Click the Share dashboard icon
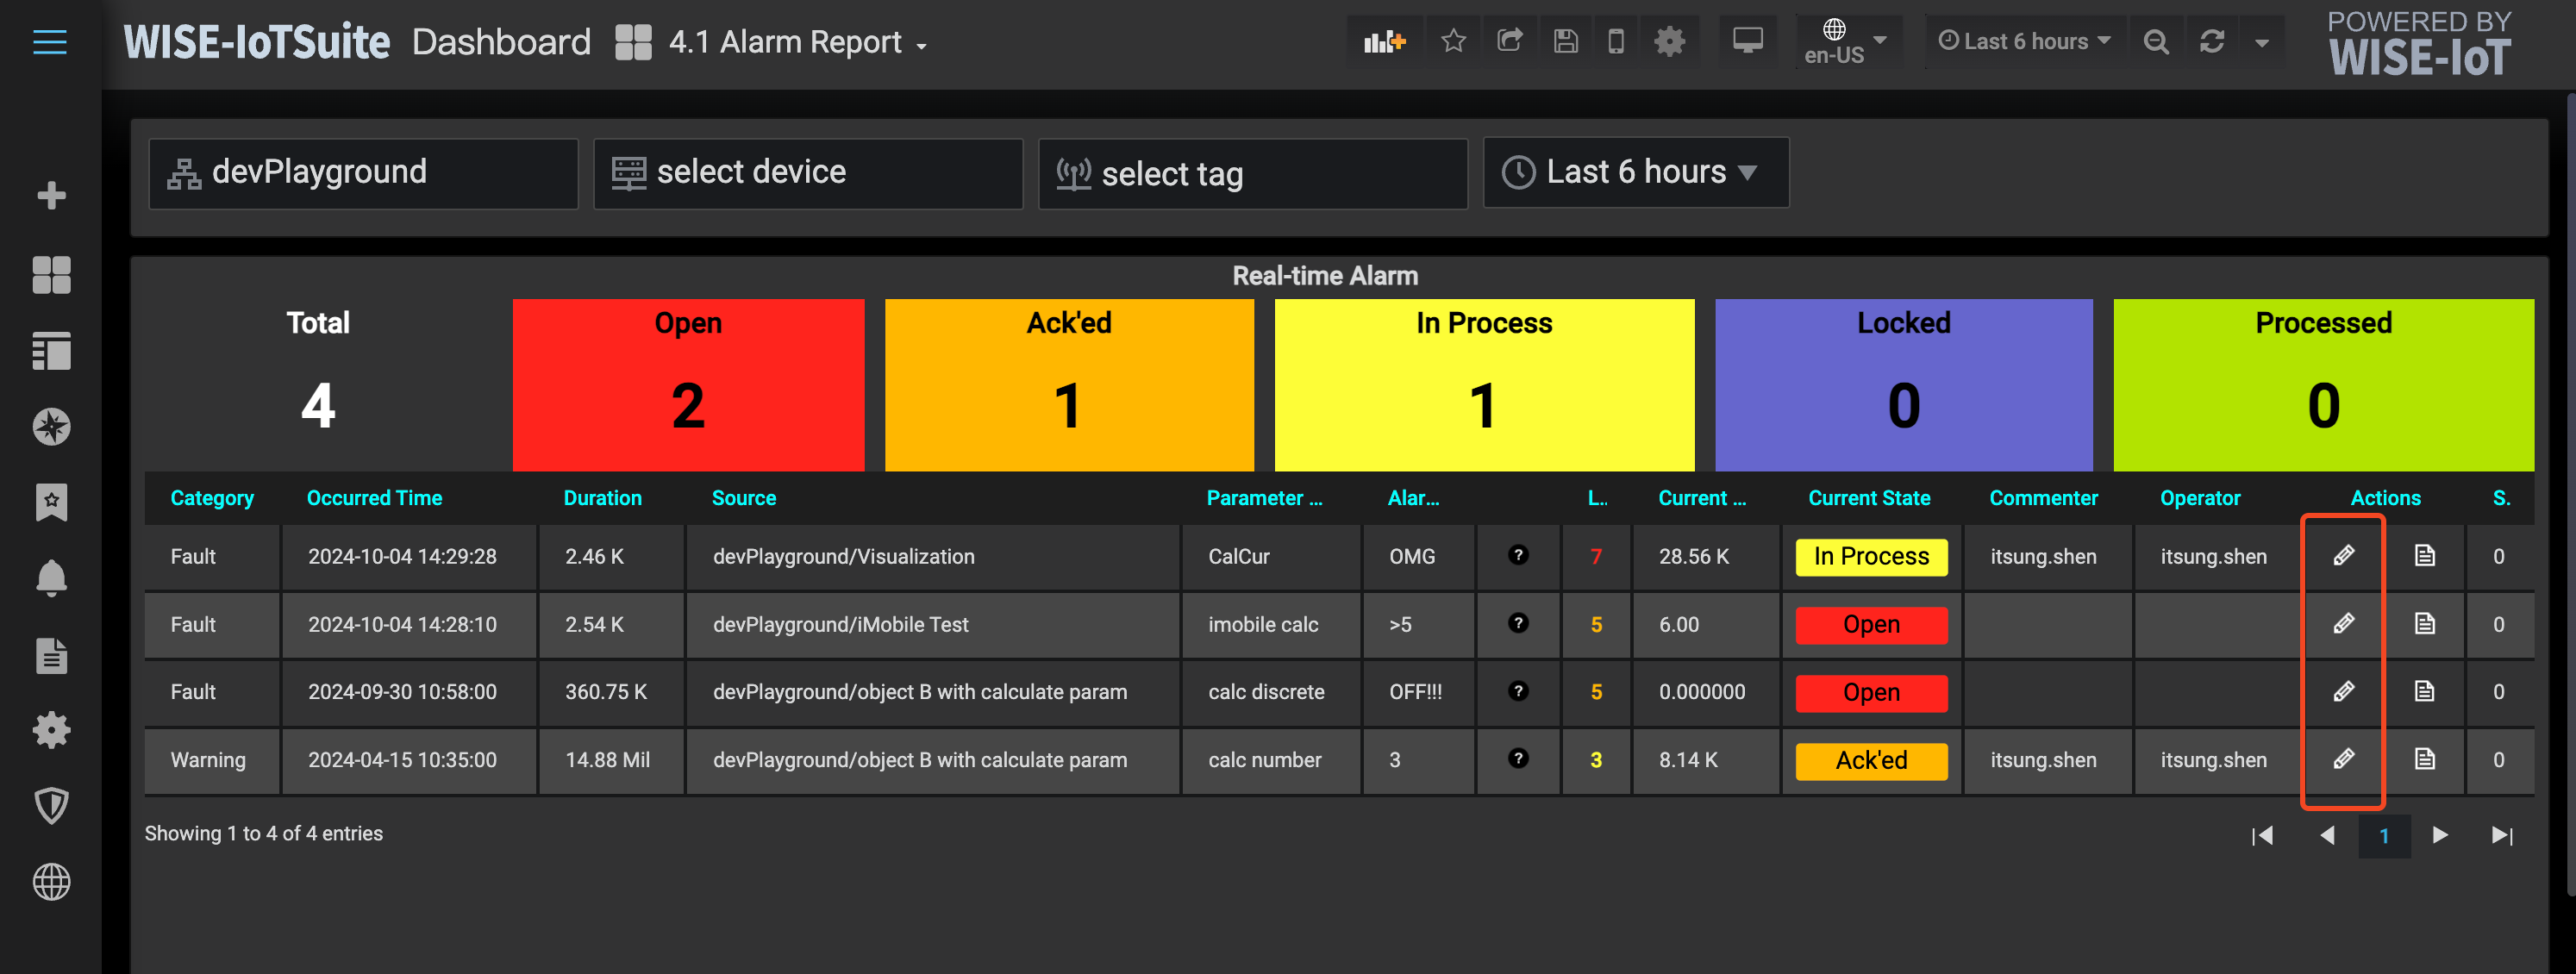 (x=1509, y=42)
